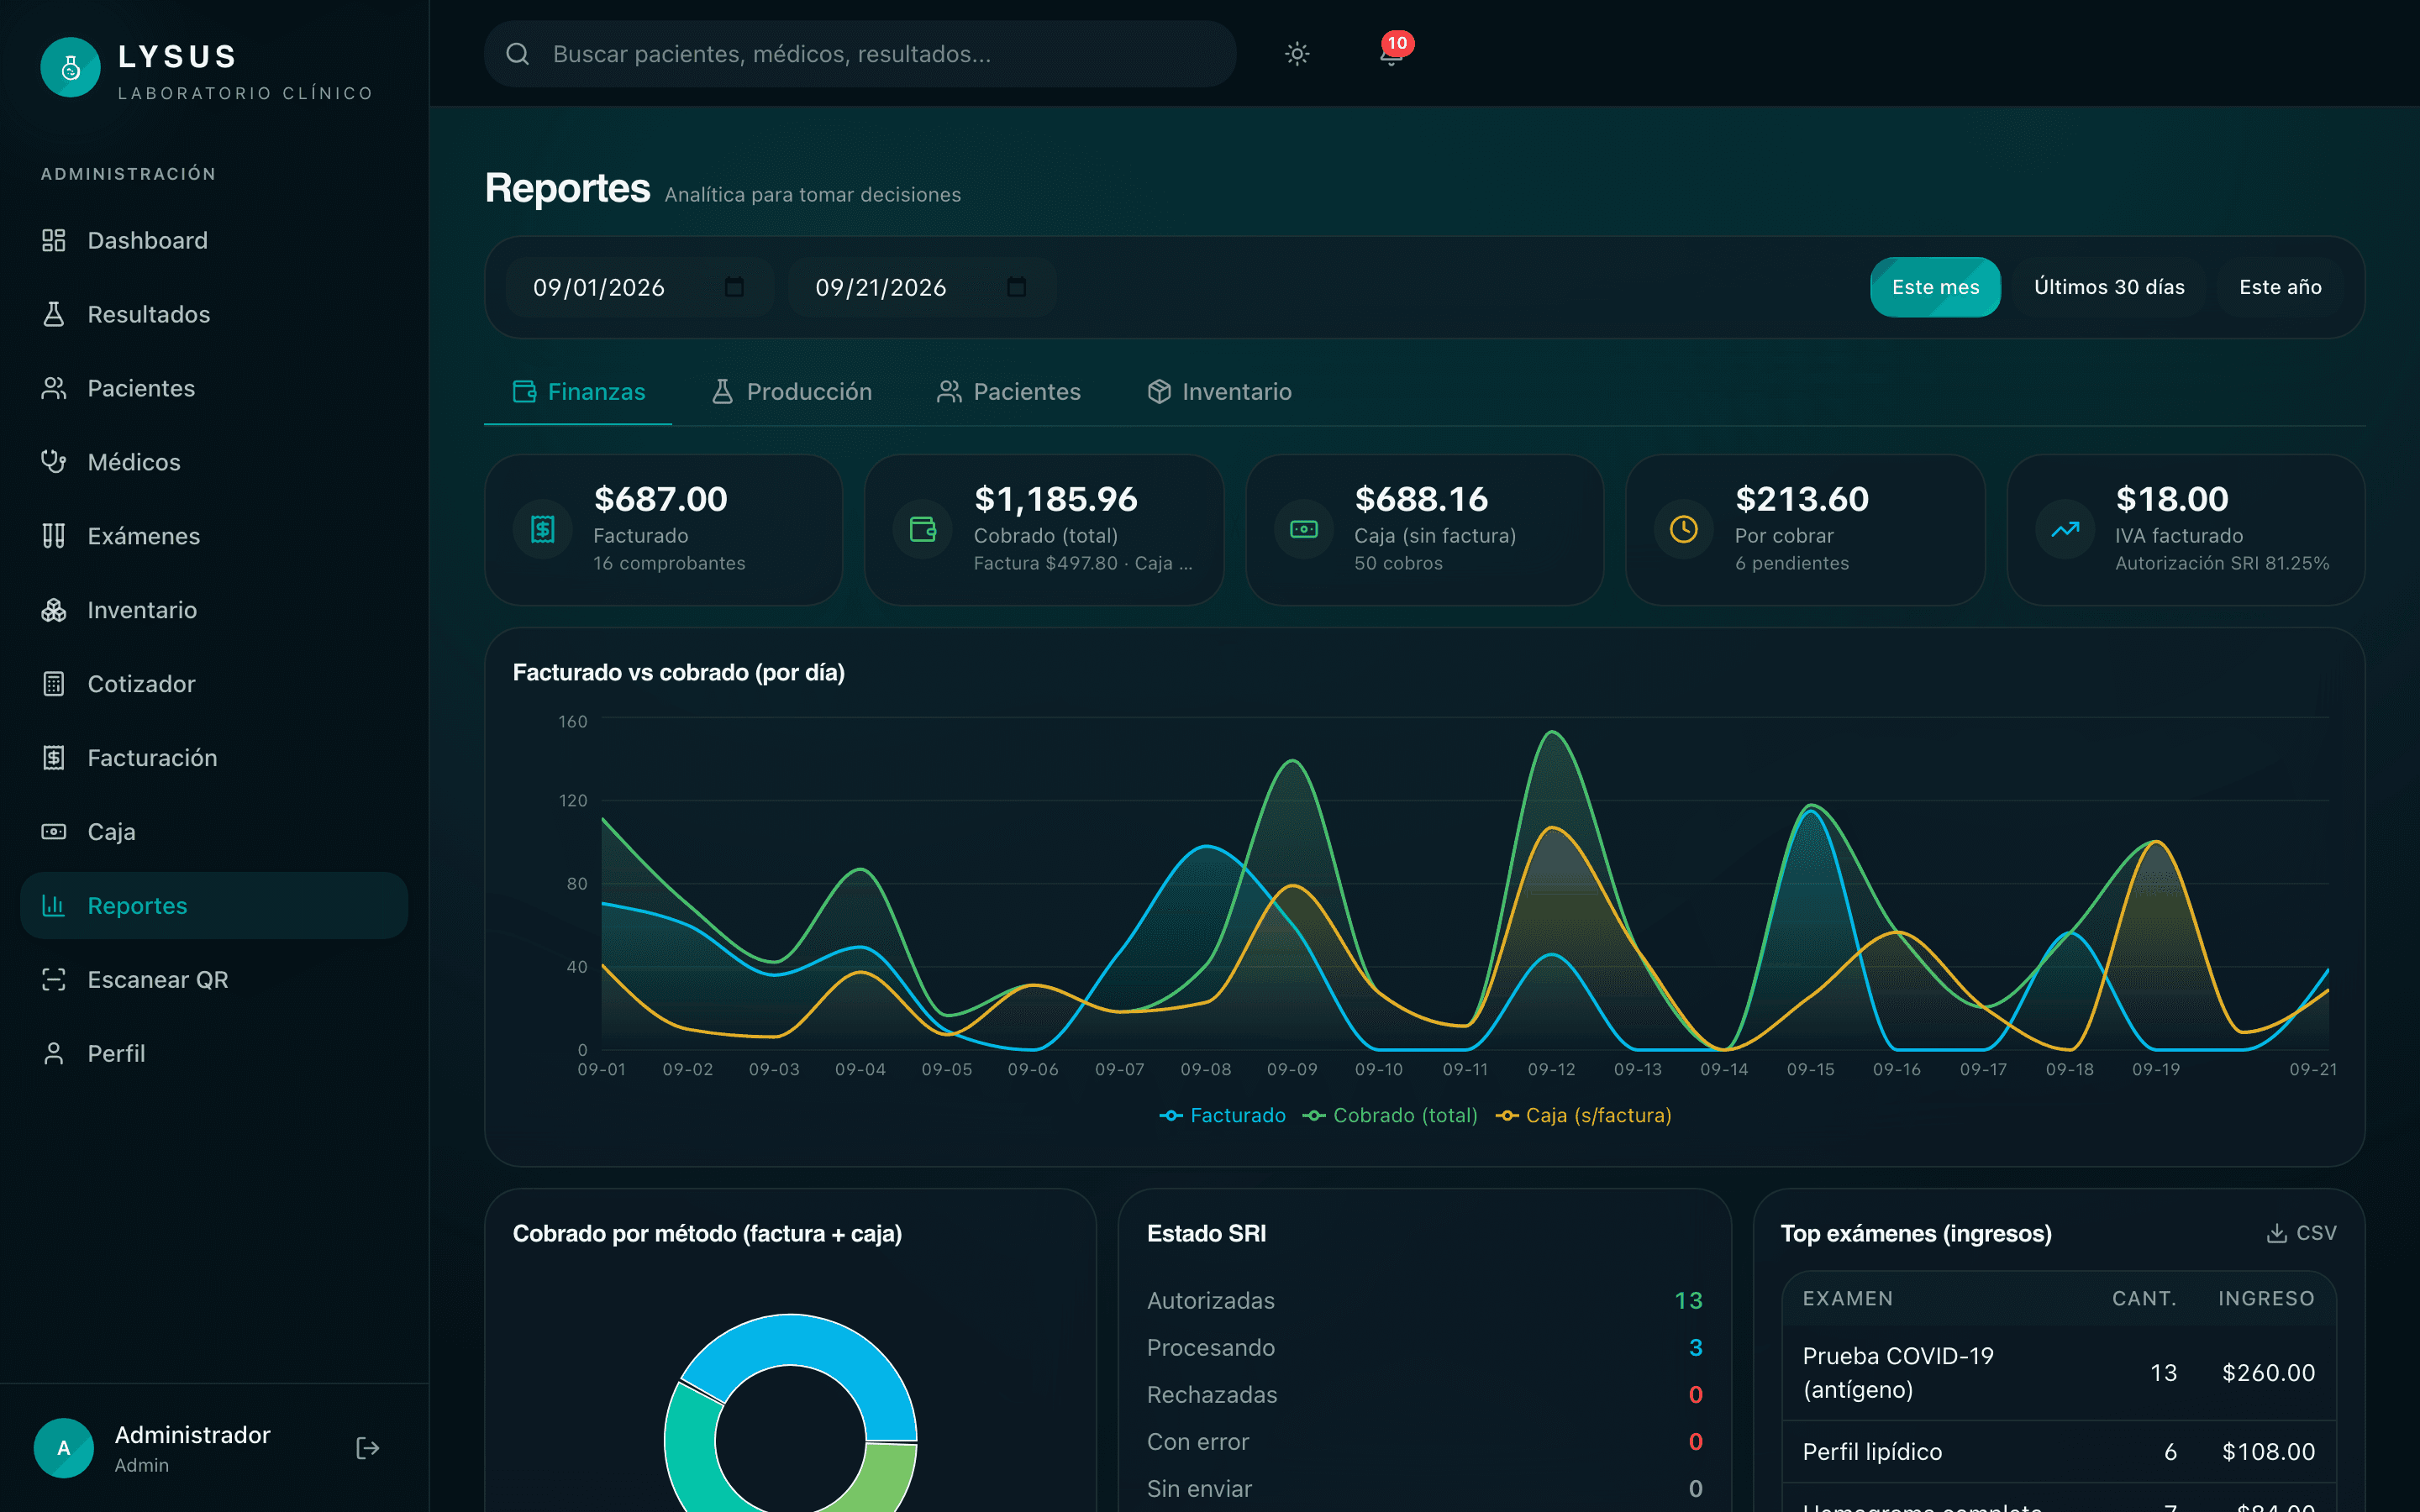
Task: Click the Autorización SRI 81.25% text
Action: pos(2222,563)
